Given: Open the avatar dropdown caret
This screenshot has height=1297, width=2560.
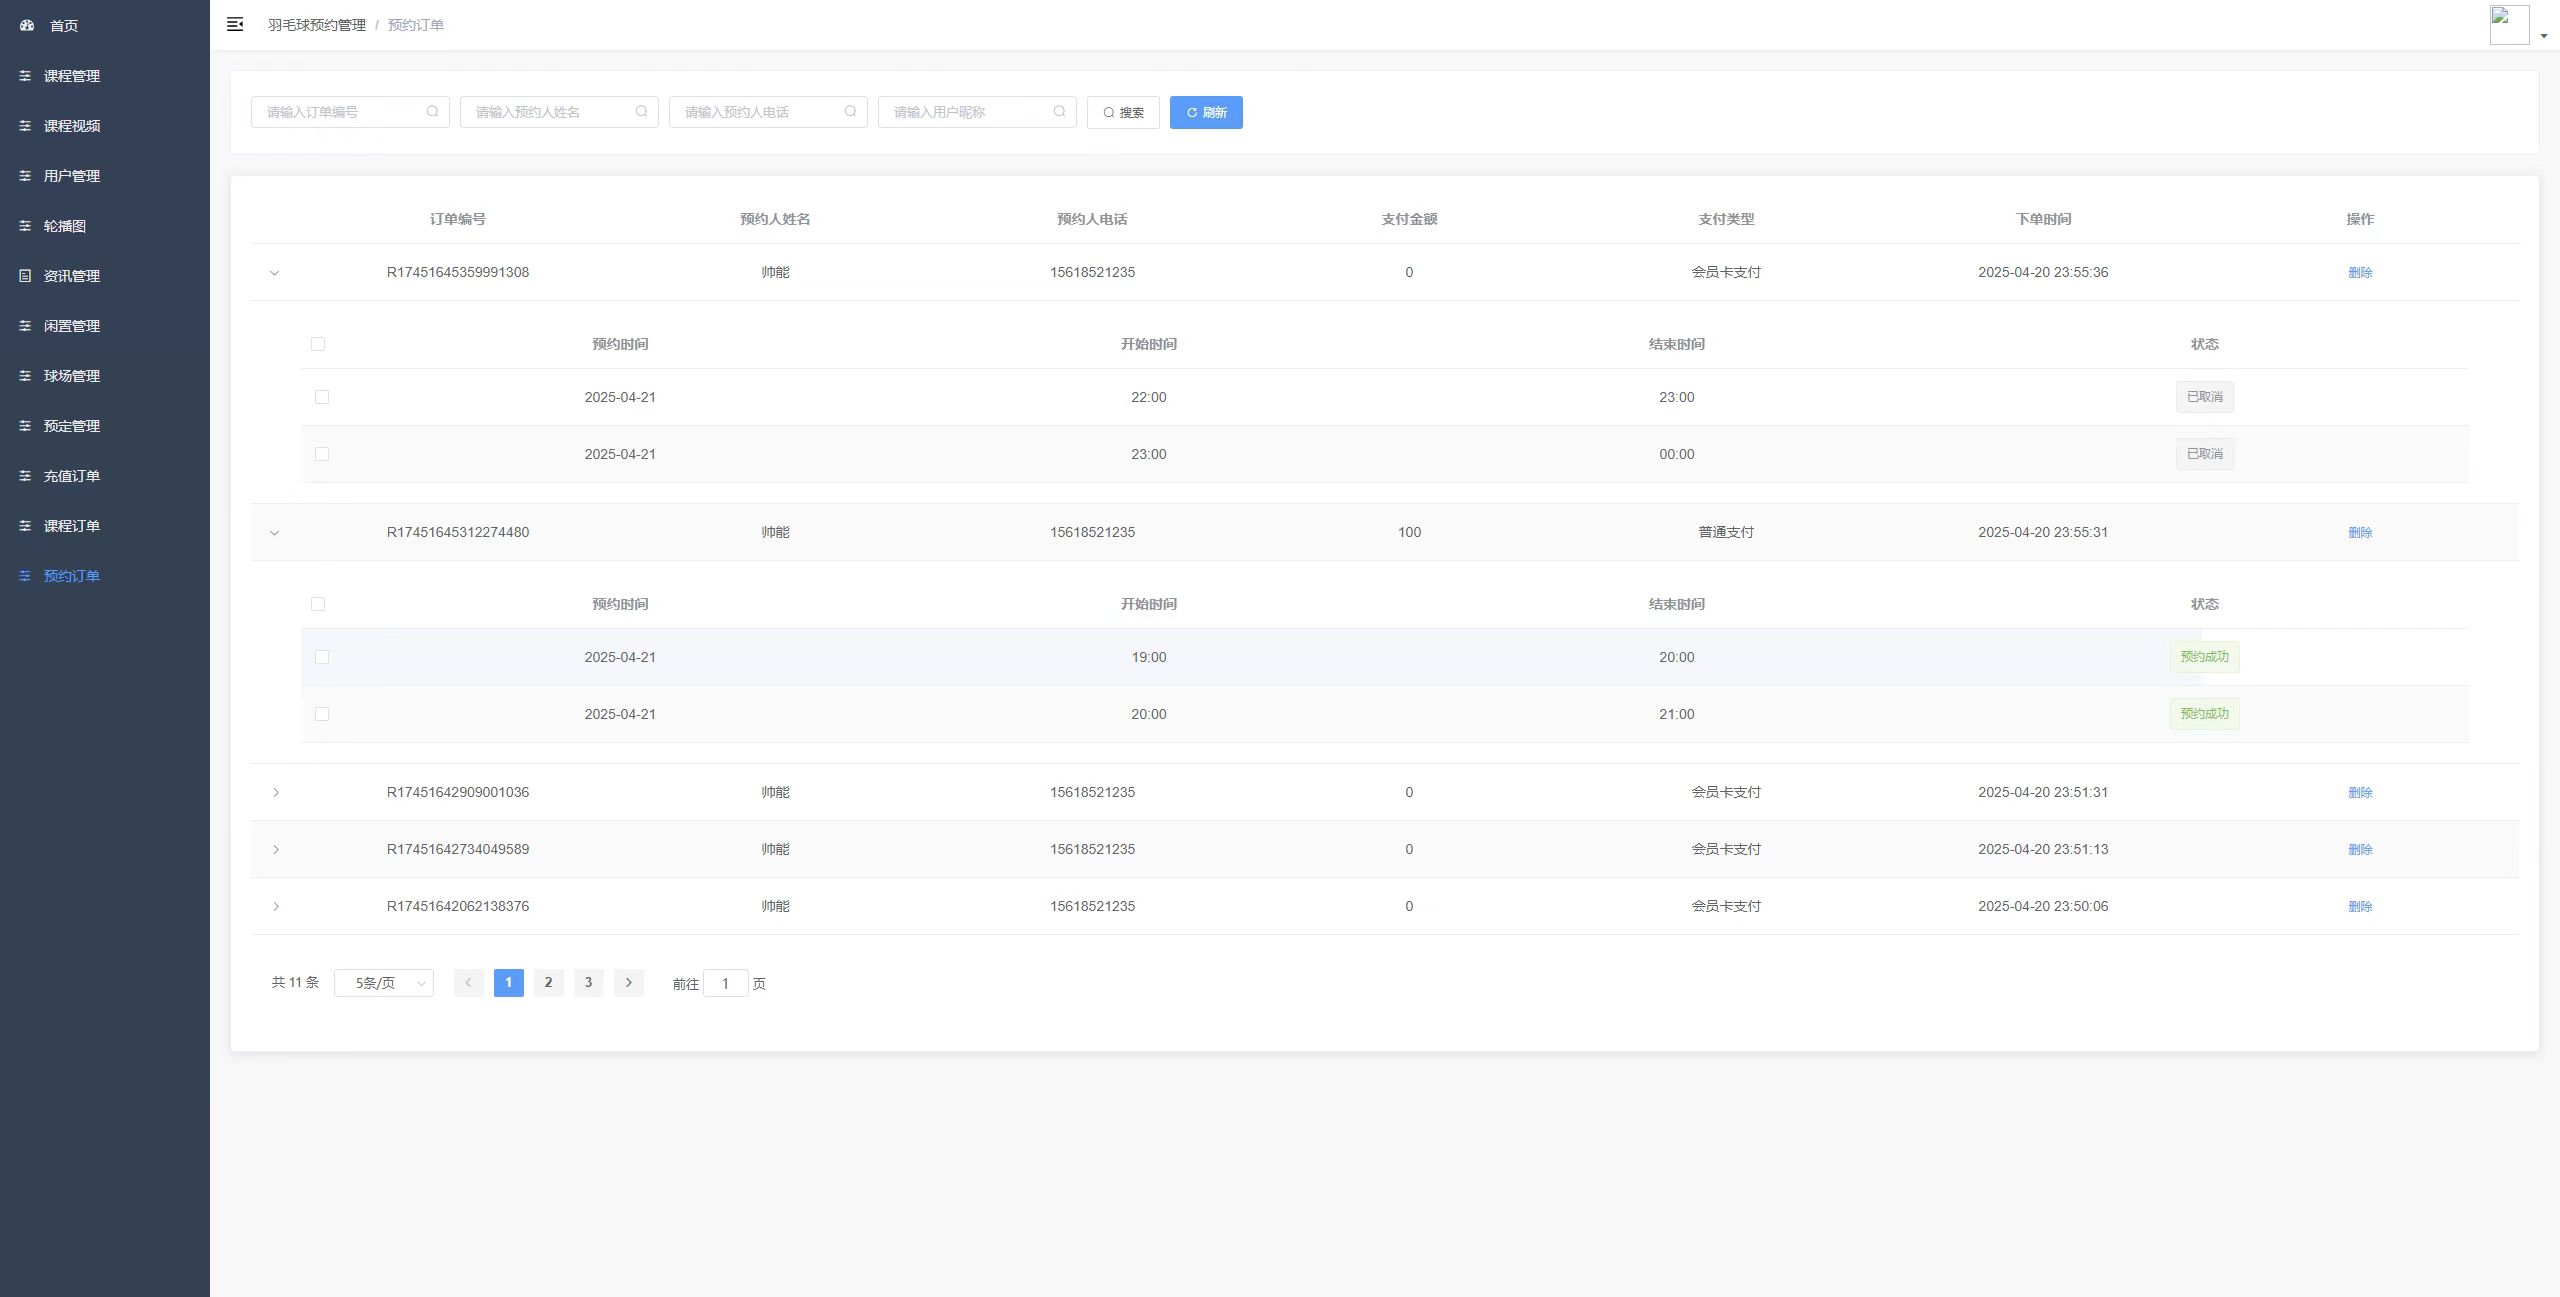Looking at the screenshot, I should pos(2544,36).
